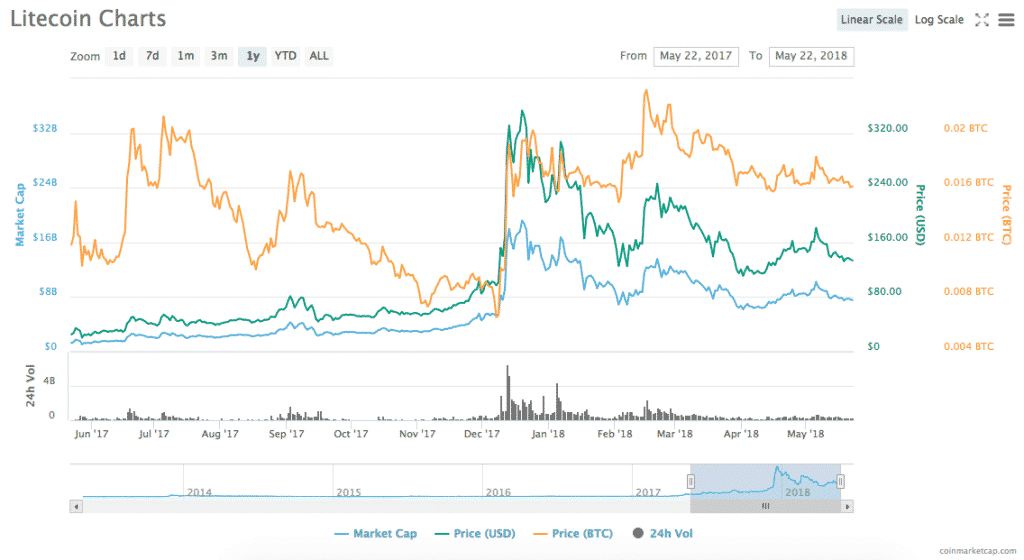Set zoom range to 7d

click(152, 56)
